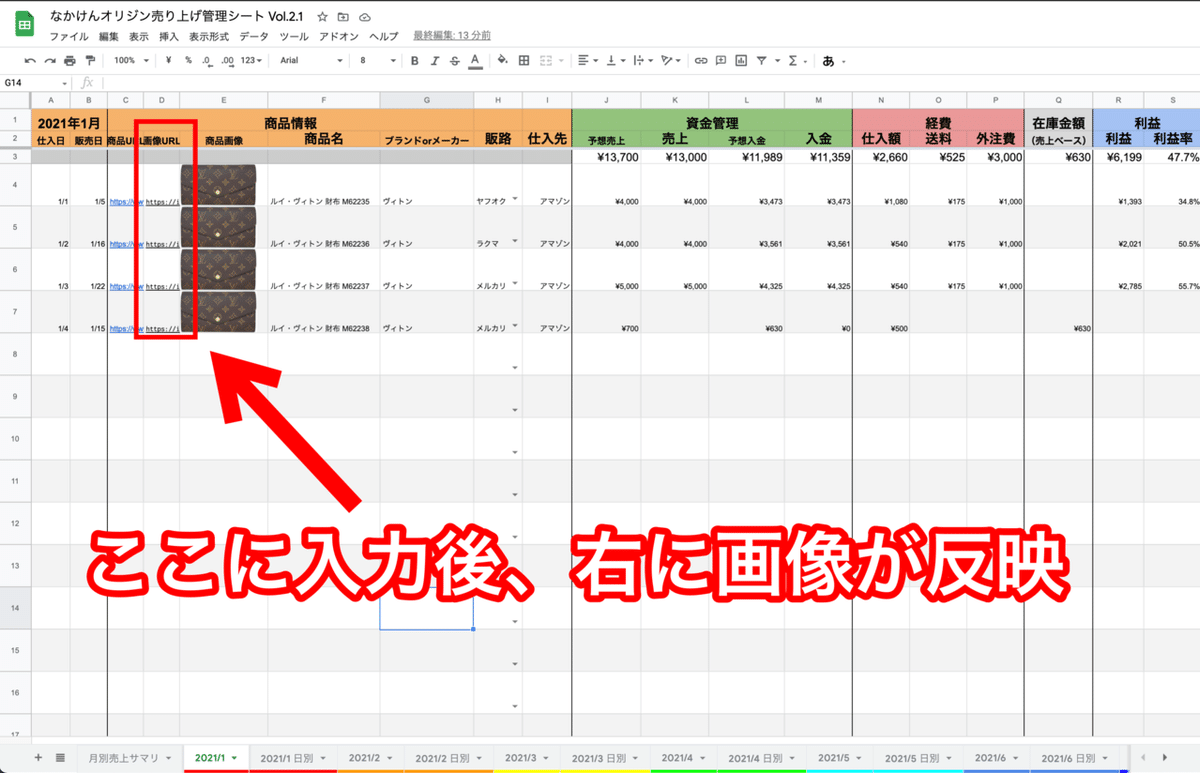Format as percent
This screenshot has width=1200, height=773.
[x=187, y=61]
